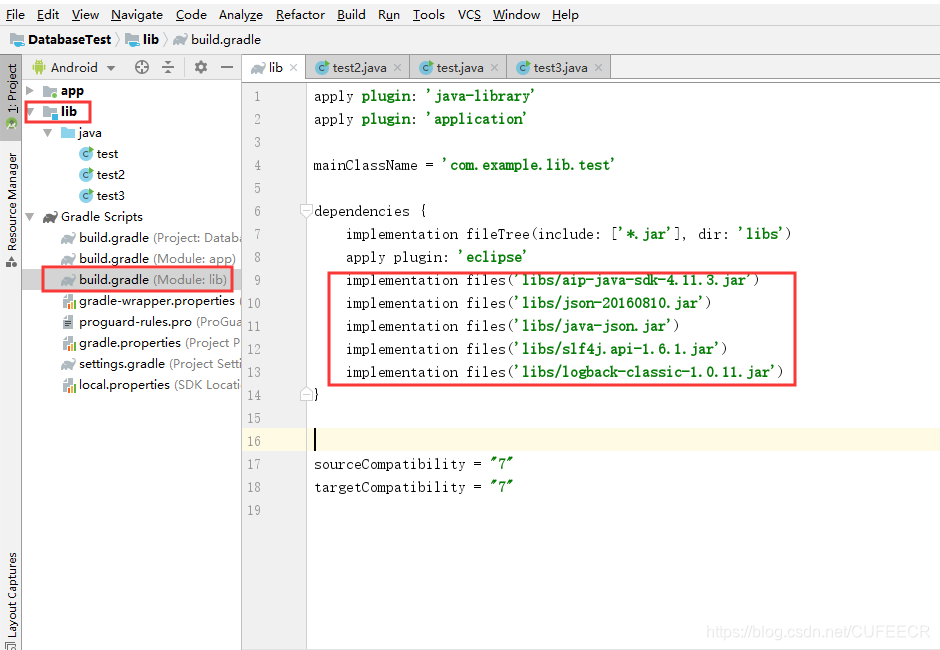The width and height of the screenshot is (940, 650).
Task: Open local.properties file
Action: click(x=150, y=384)
